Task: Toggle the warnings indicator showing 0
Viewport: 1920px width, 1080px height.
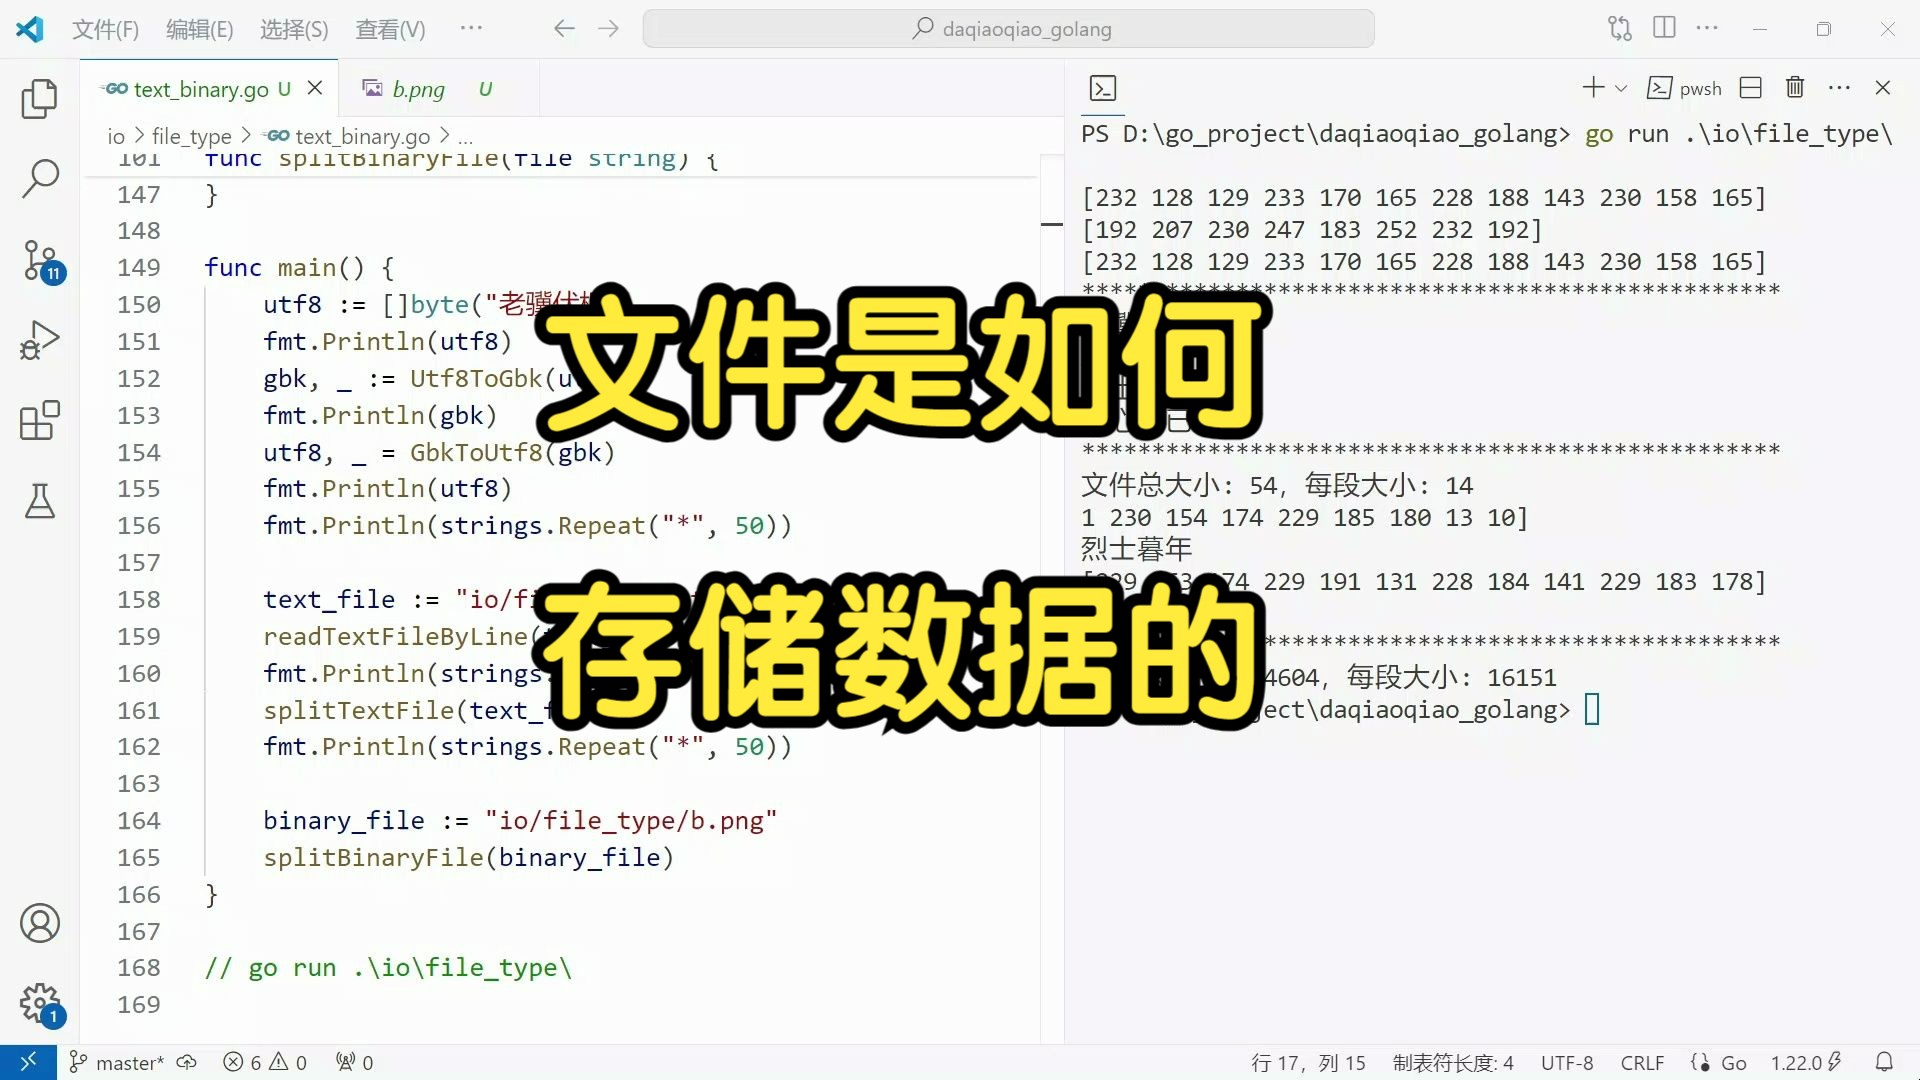Action: pos(287,1063)
